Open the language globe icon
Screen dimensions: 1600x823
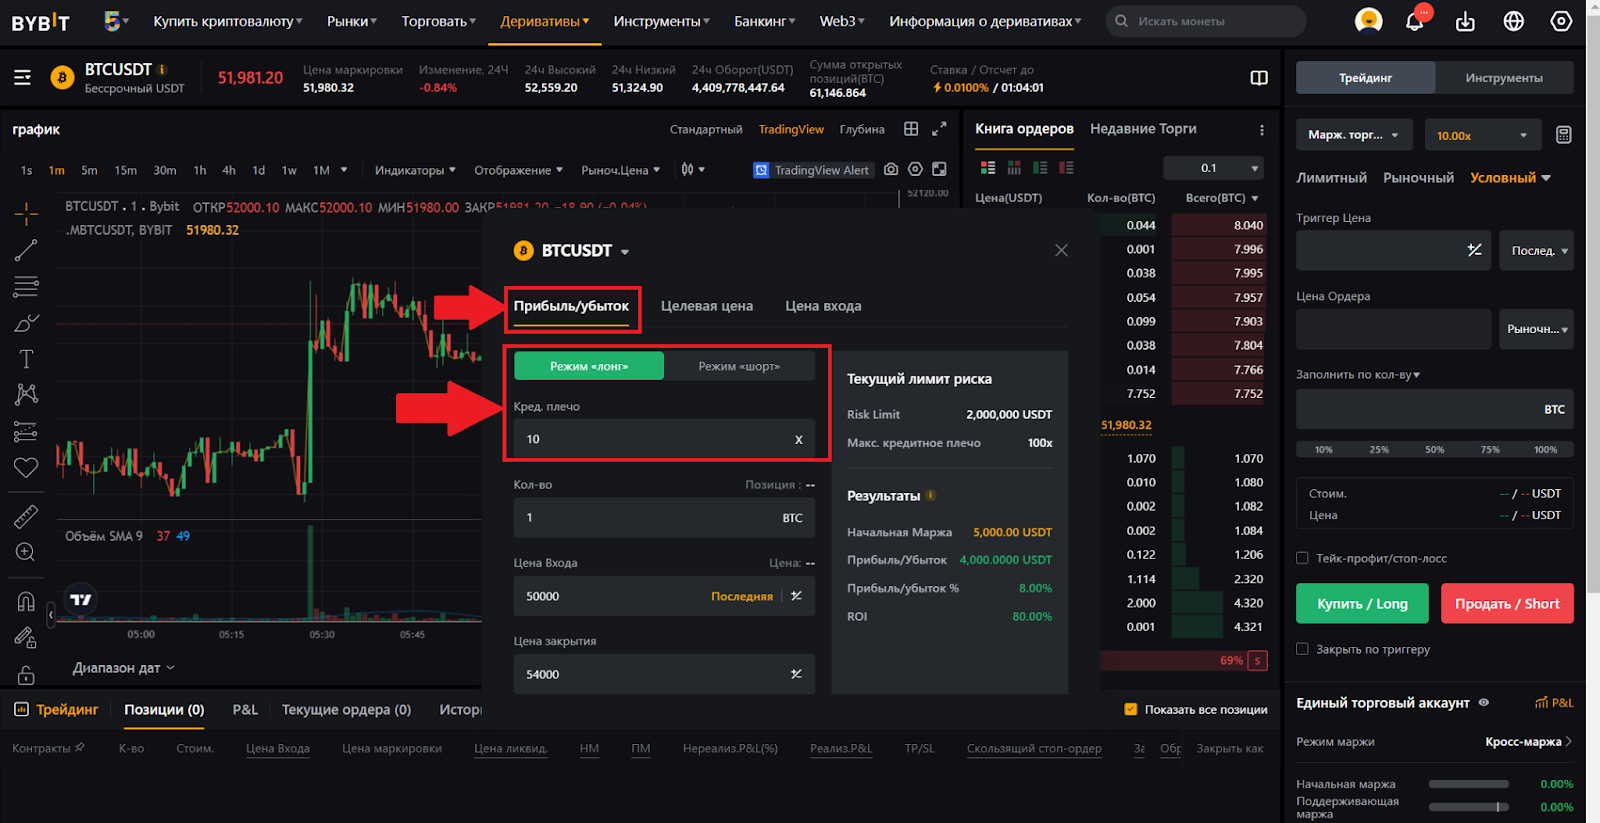pos(1513,21)
